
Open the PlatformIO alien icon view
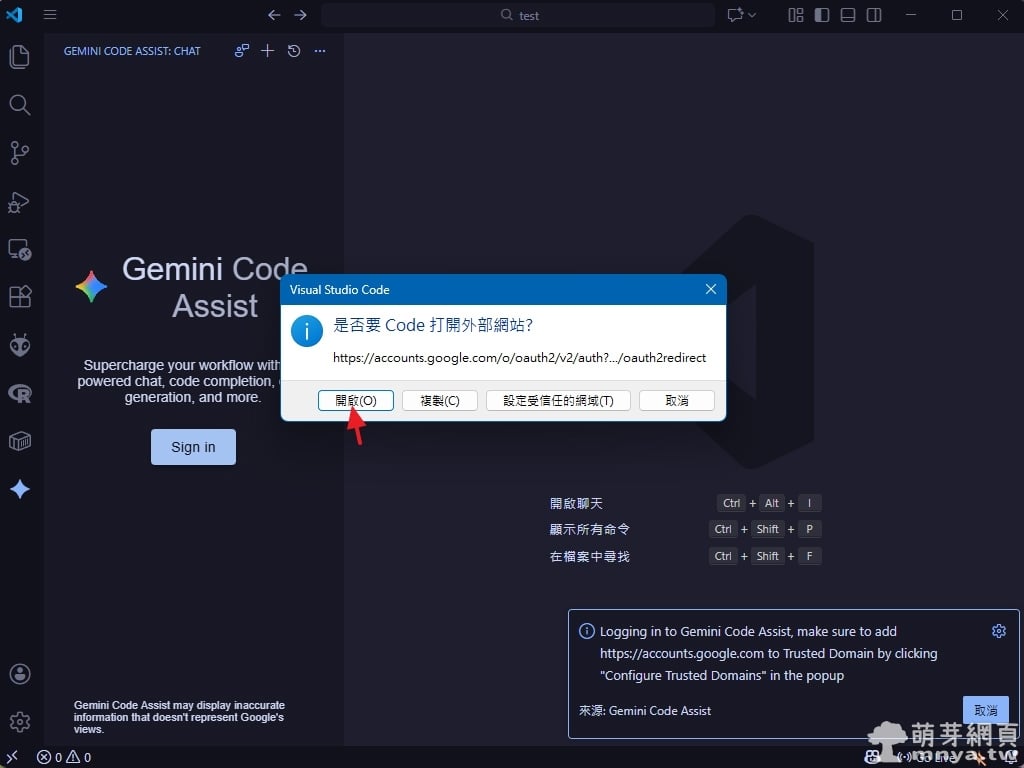tap(19, 345)
